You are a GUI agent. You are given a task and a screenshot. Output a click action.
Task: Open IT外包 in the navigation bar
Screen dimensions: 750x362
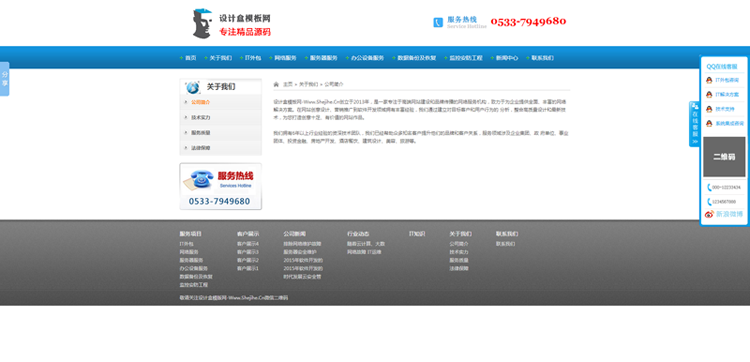(253, 58)
